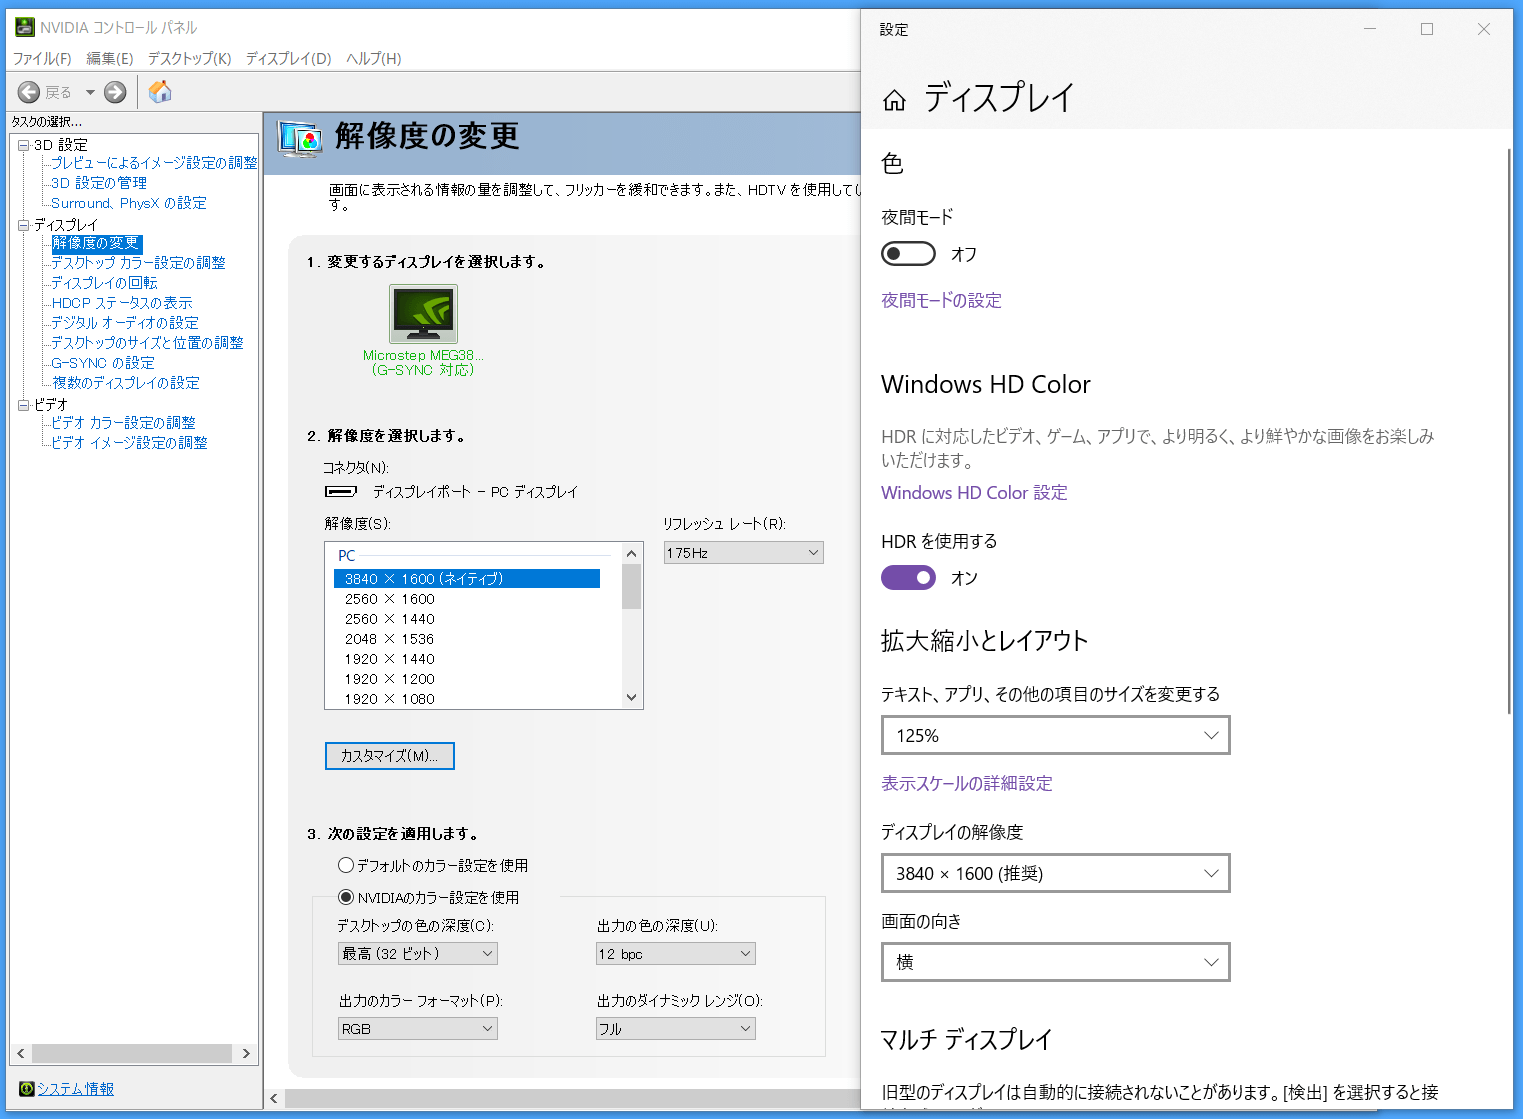Select 解像度の変更 in the task tree
The height and width of the screenshot is (1119, 1523).
[x=96, y=243]
